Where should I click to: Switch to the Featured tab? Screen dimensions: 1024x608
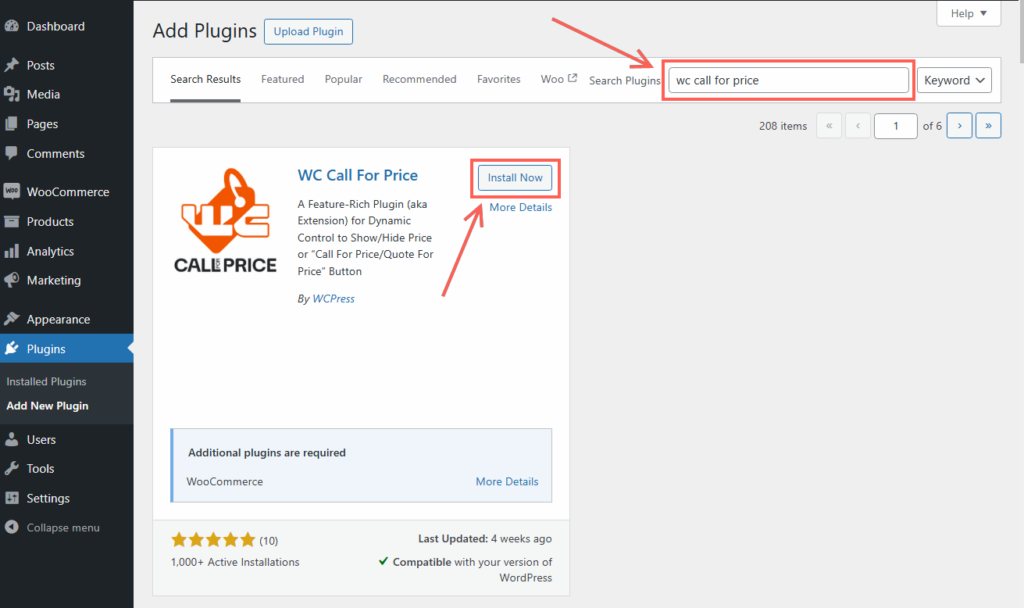tap(283, 79)
